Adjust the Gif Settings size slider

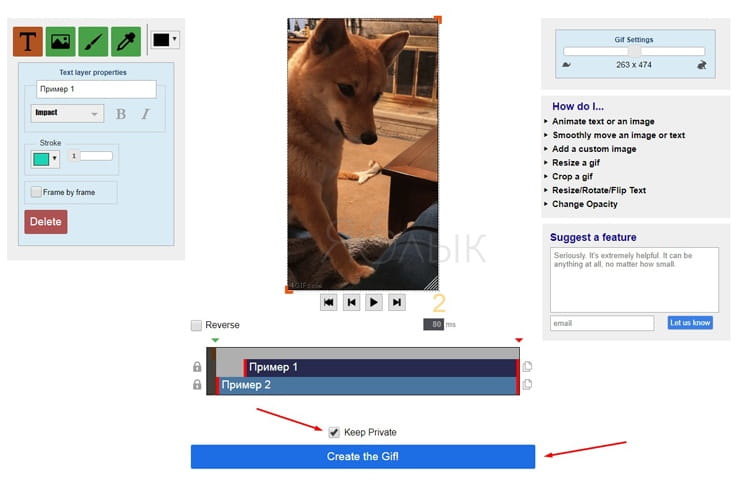(634, 51)
